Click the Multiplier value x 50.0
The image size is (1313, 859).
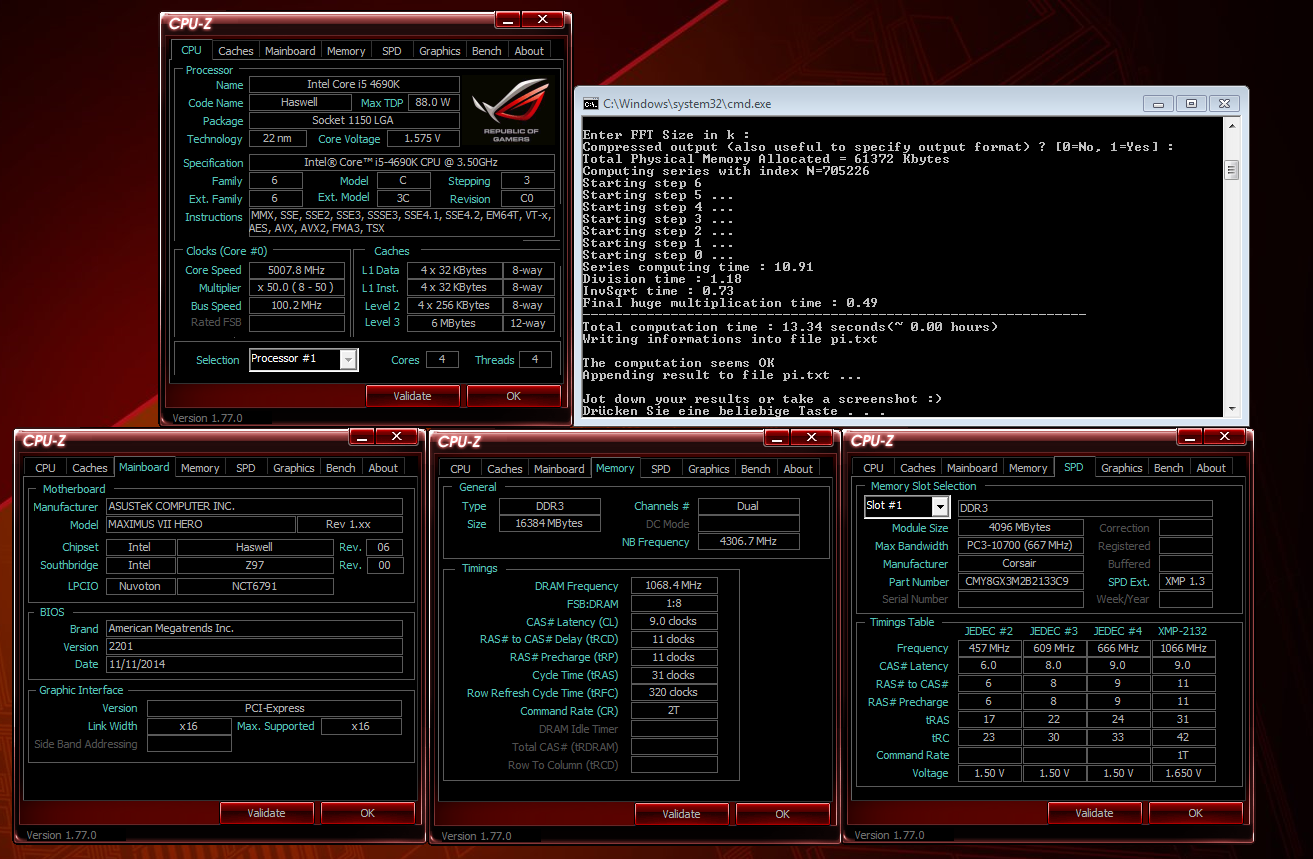(x=297, y=288)
